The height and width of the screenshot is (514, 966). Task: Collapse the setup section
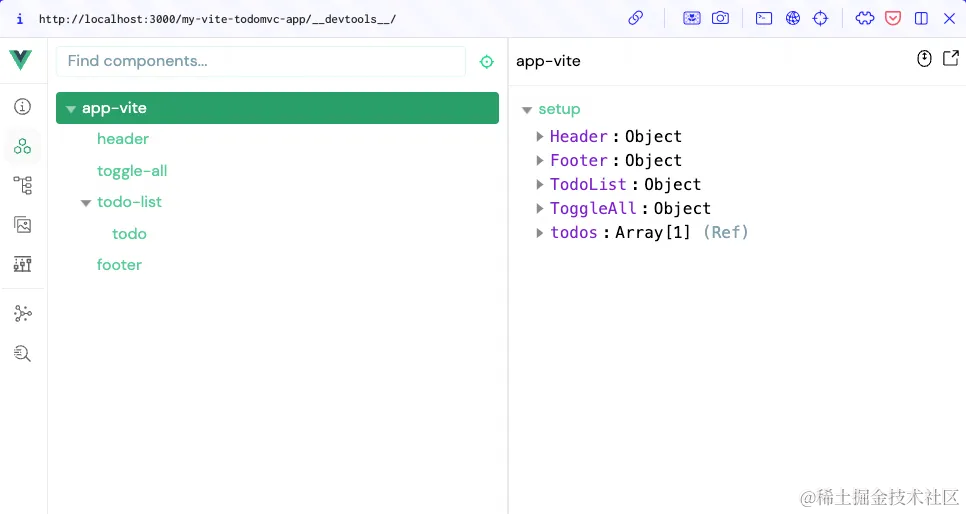coord(527,110)
